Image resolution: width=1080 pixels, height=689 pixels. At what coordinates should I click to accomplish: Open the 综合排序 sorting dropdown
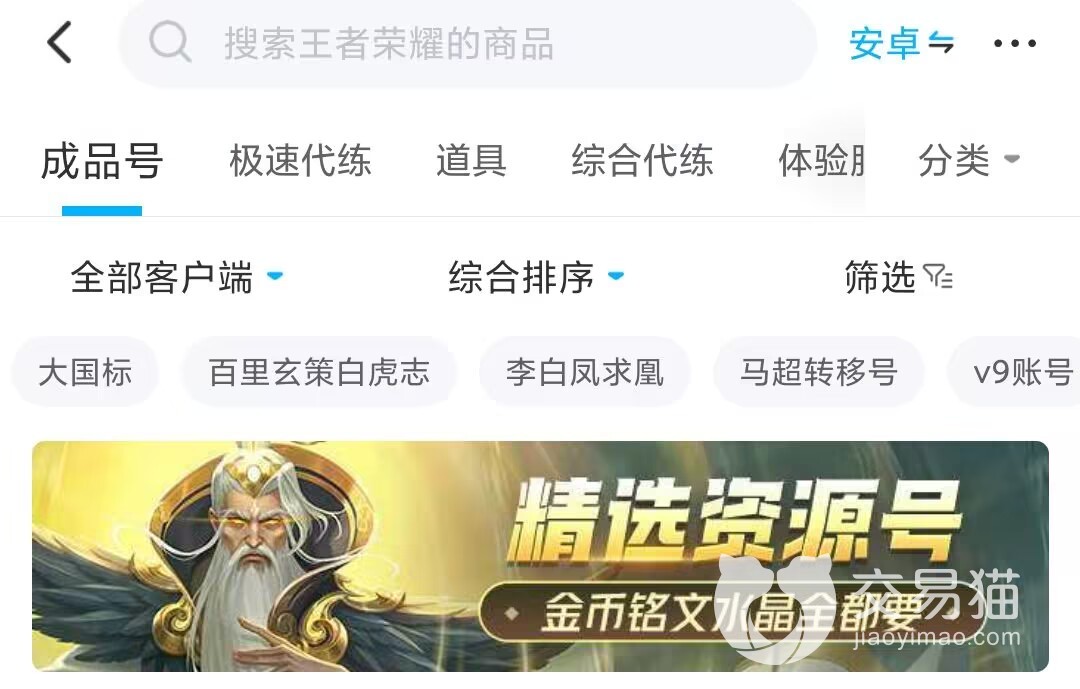pos(536,277)
